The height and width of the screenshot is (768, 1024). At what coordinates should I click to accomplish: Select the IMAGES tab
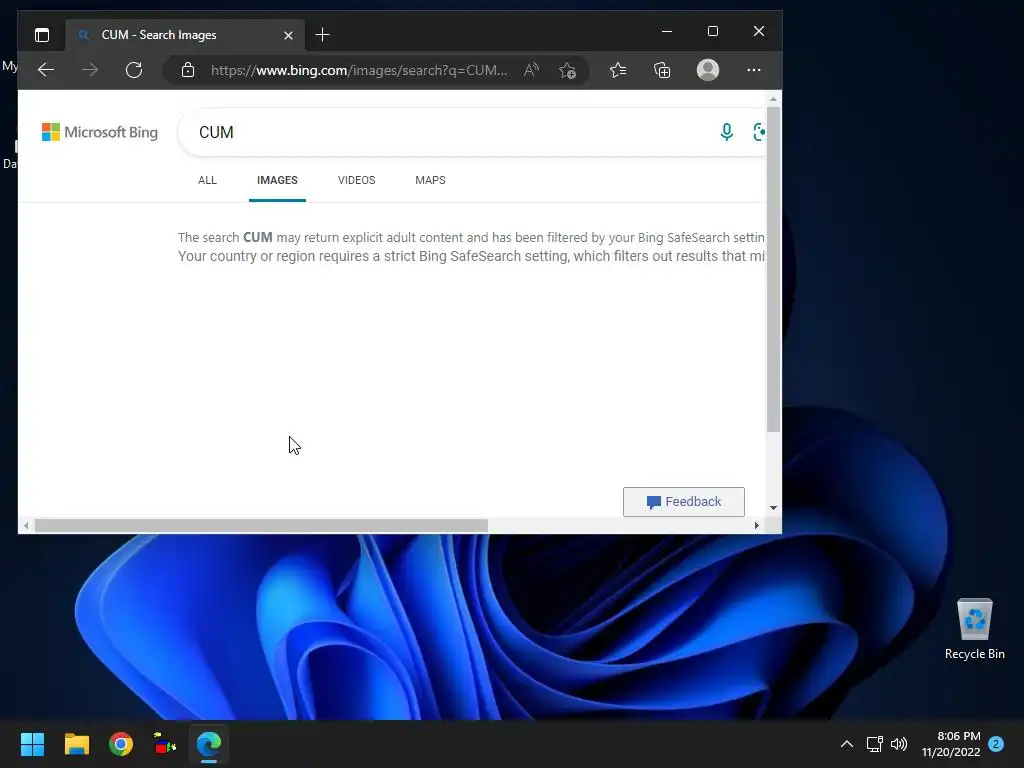click(x=277, y=180)
